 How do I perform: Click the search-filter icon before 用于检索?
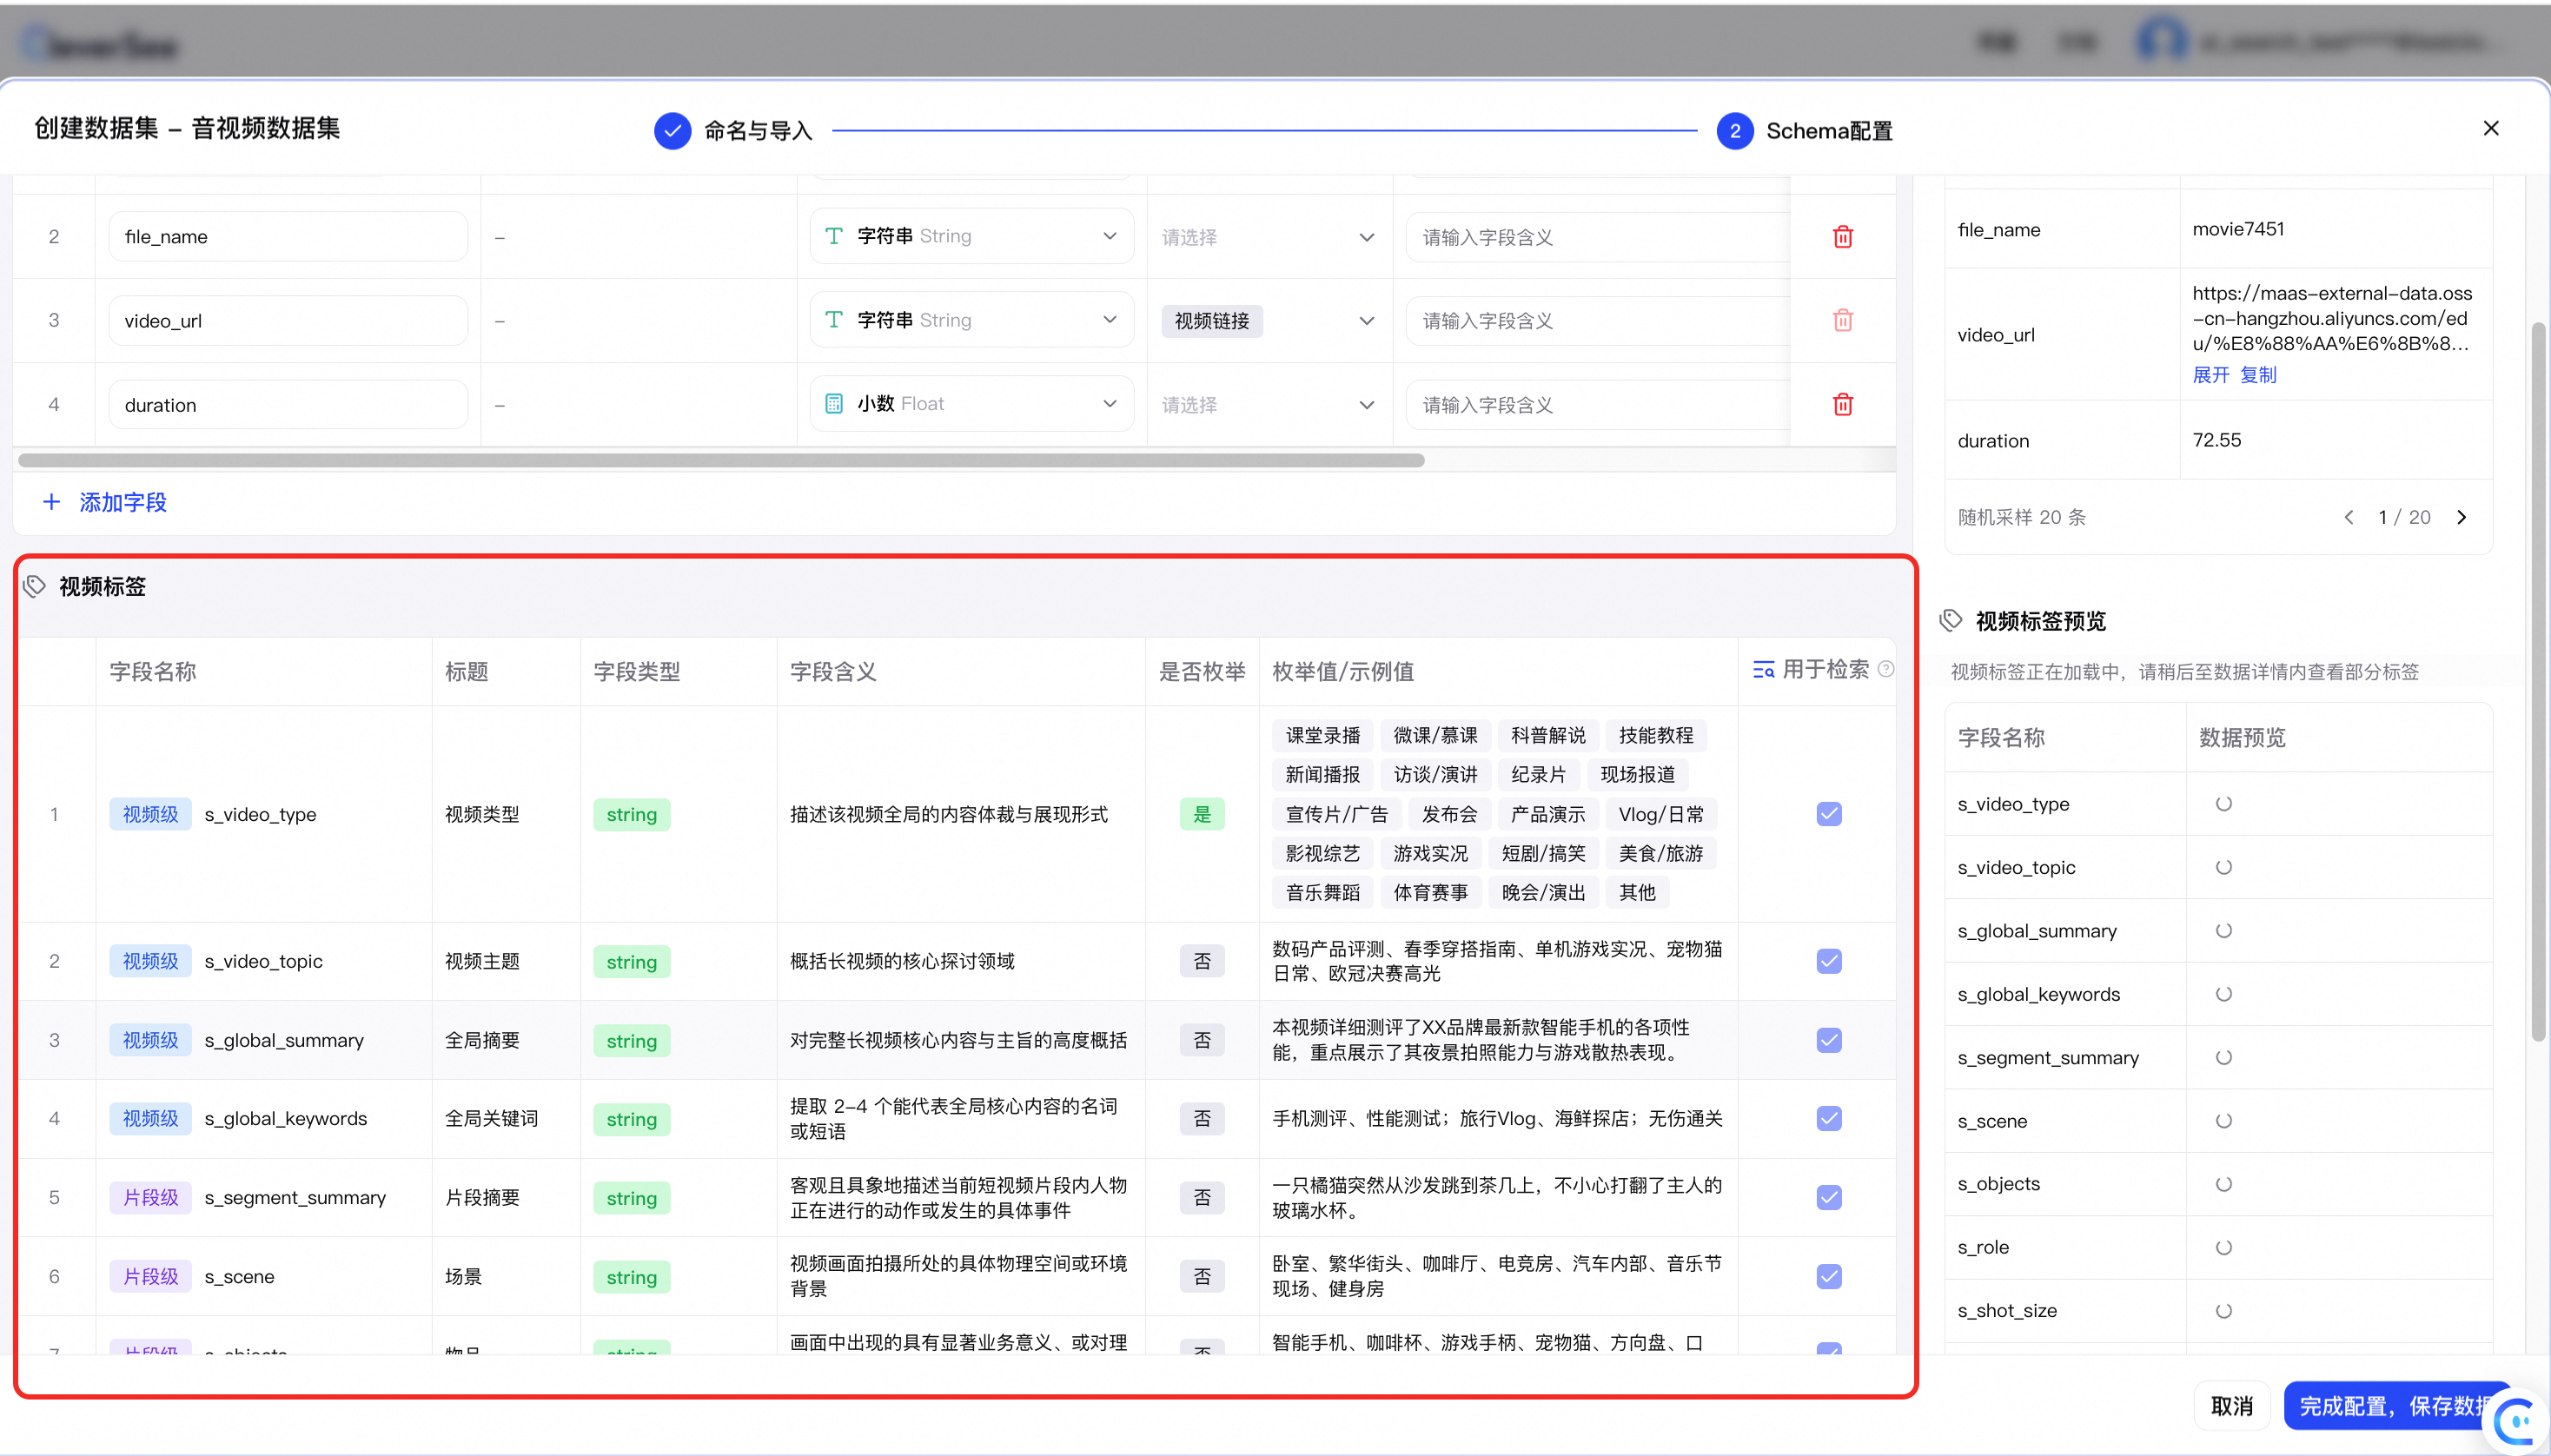(x=1764, y=670)
